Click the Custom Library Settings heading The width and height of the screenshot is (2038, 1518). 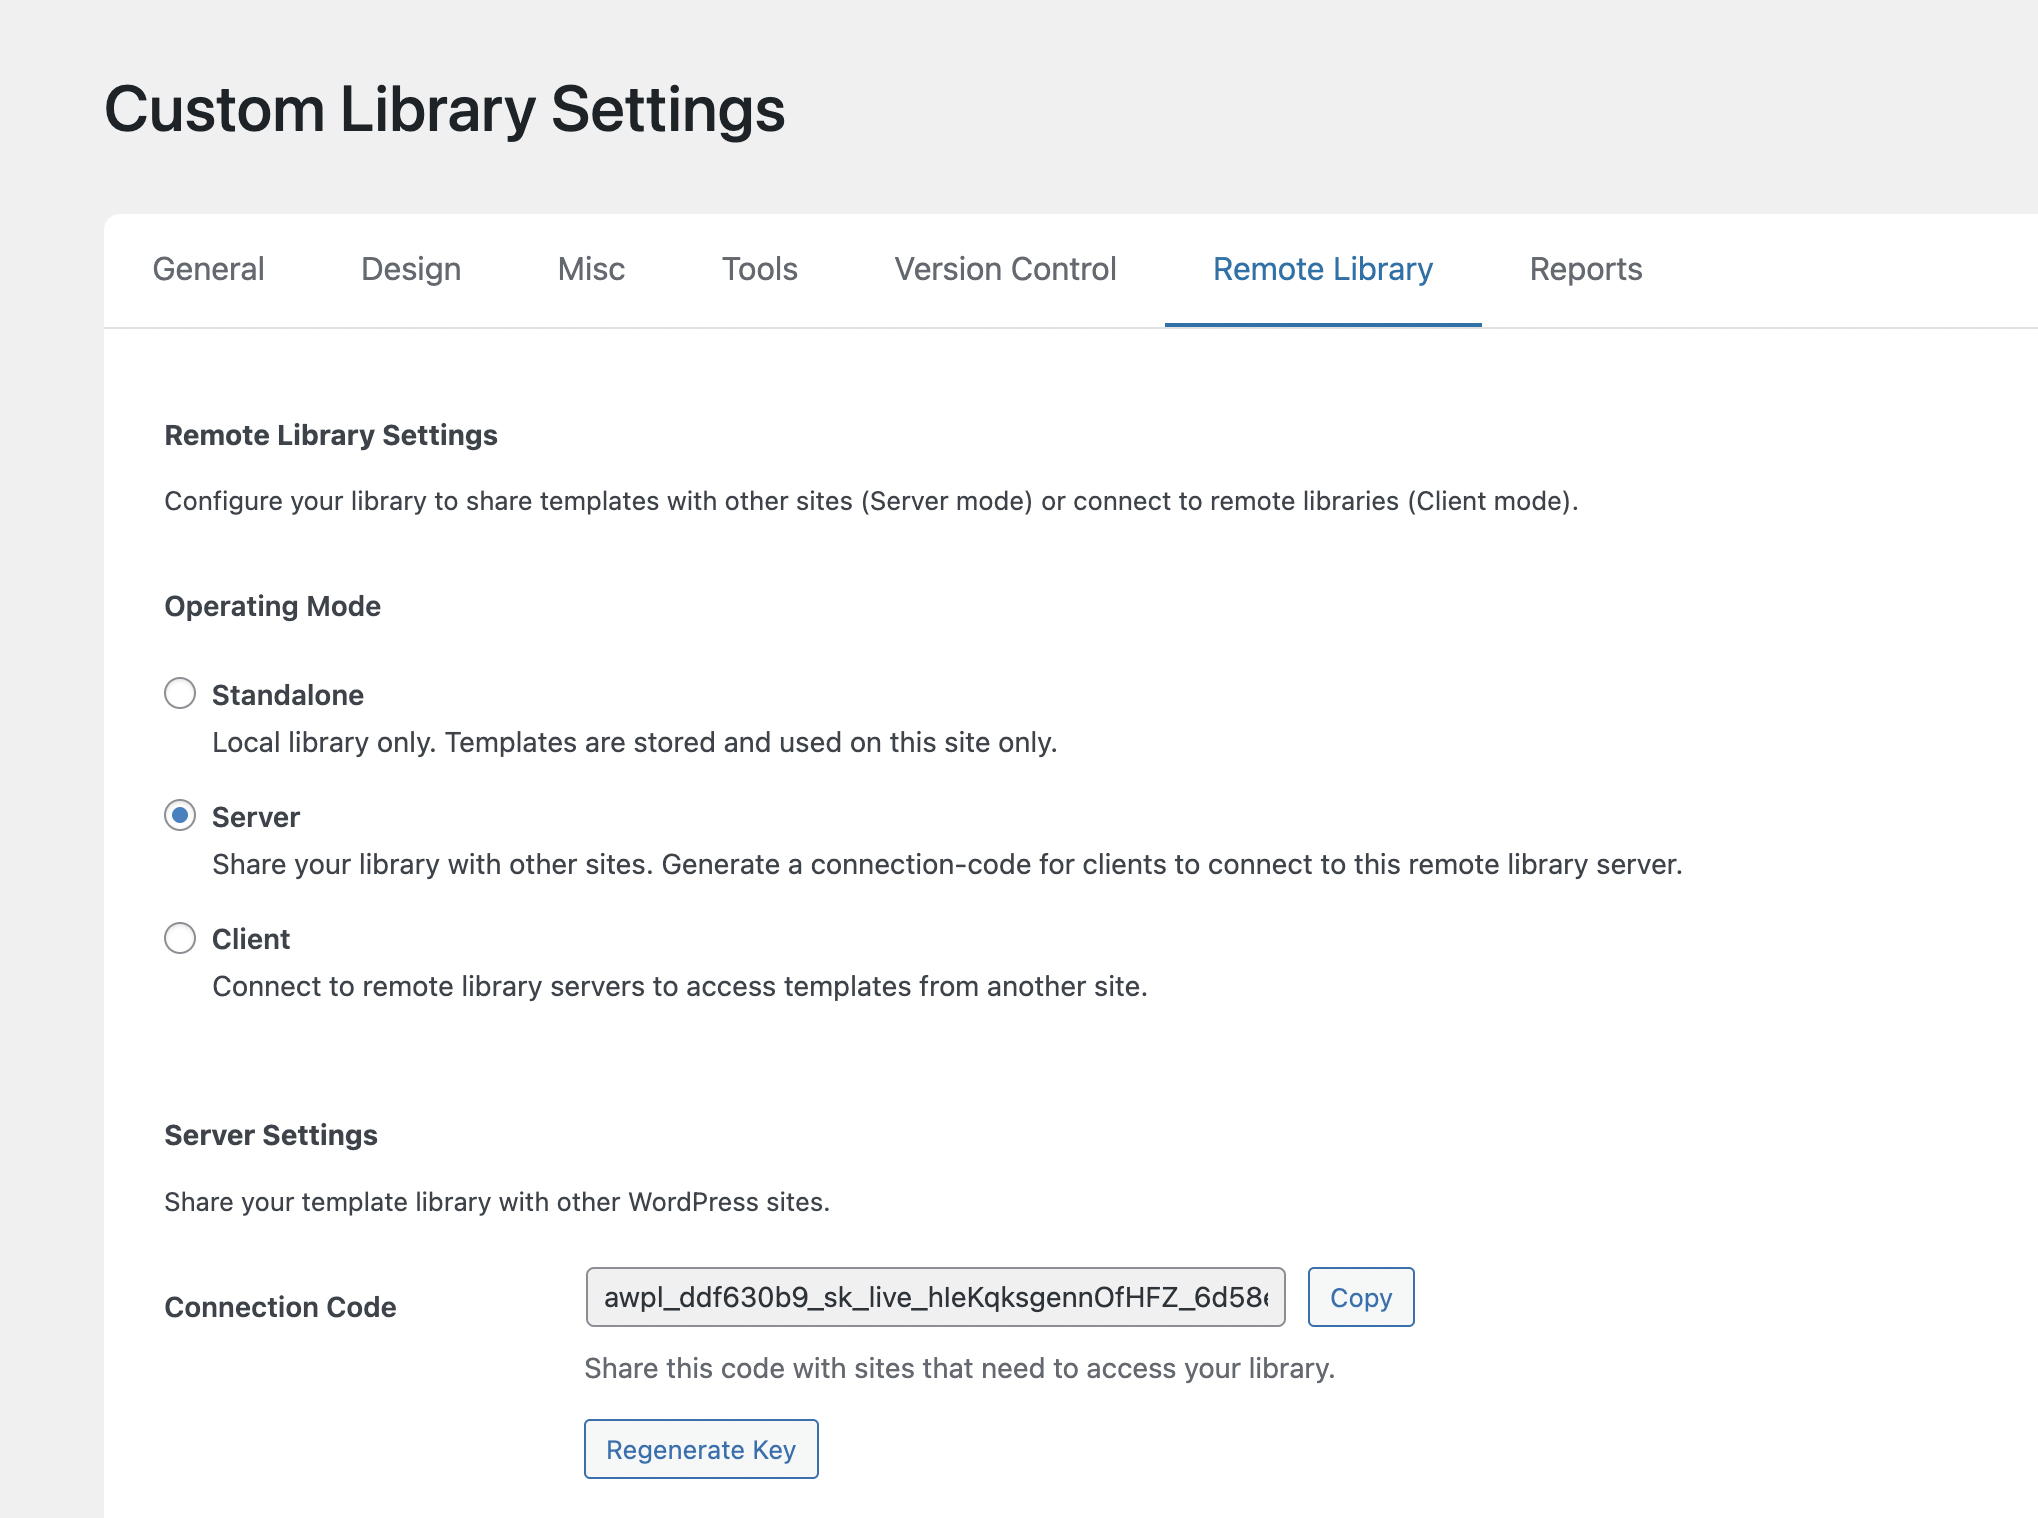pos(444,109)
